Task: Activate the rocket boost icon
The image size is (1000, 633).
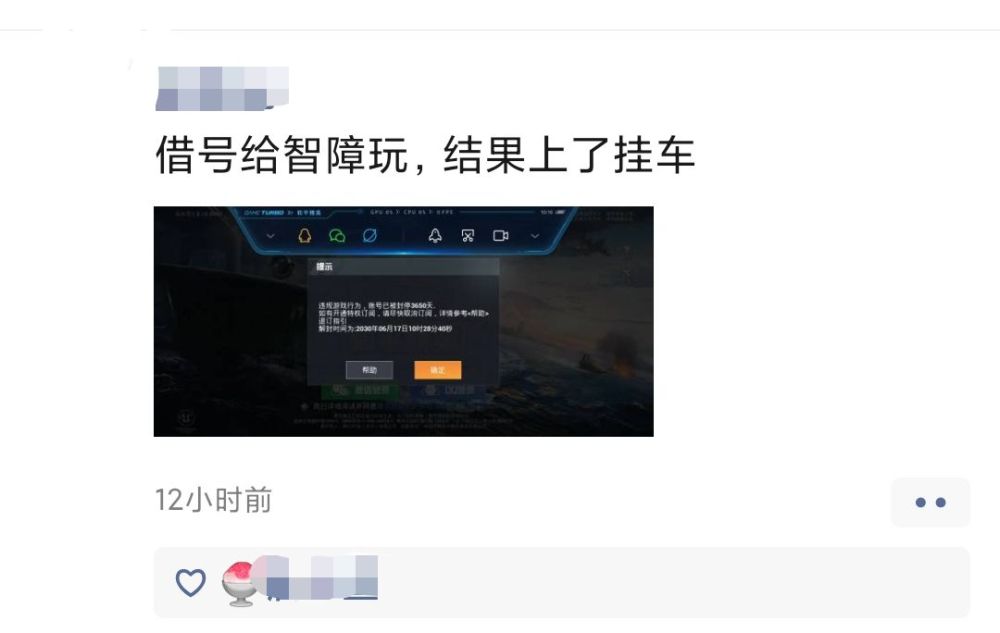Action: pos(435,236)
